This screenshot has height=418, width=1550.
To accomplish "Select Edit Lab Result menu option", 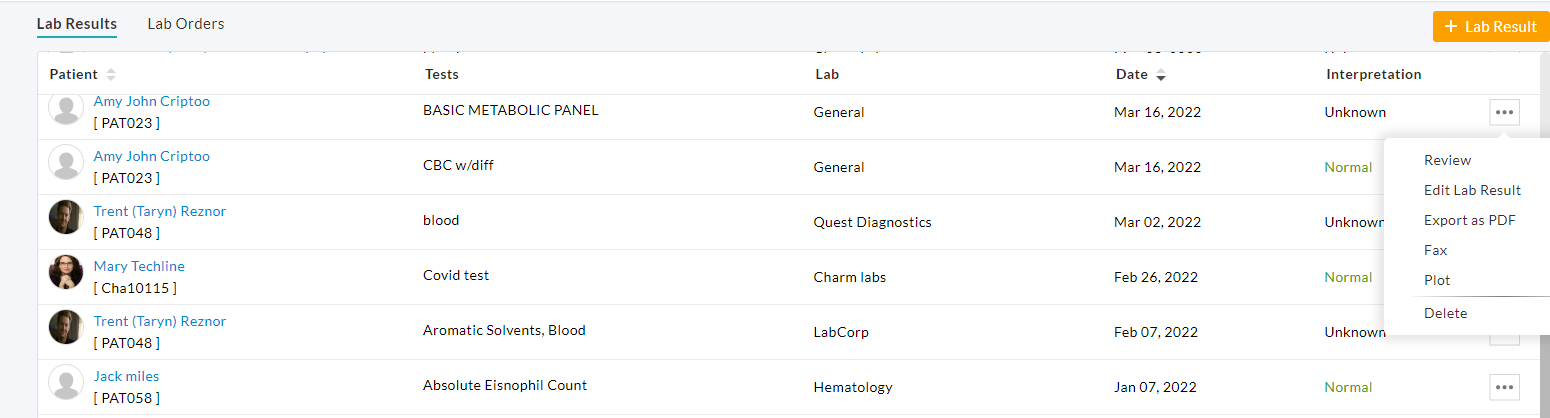I will point(1472,190).
